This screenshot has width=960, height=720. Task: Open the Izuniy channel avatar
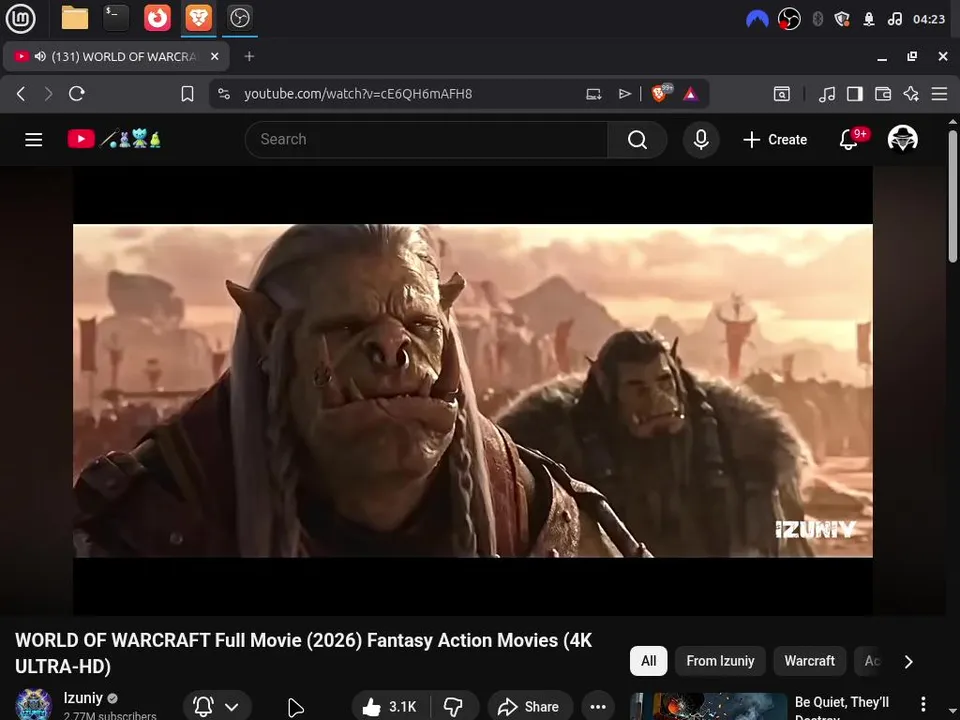[33, 704]
